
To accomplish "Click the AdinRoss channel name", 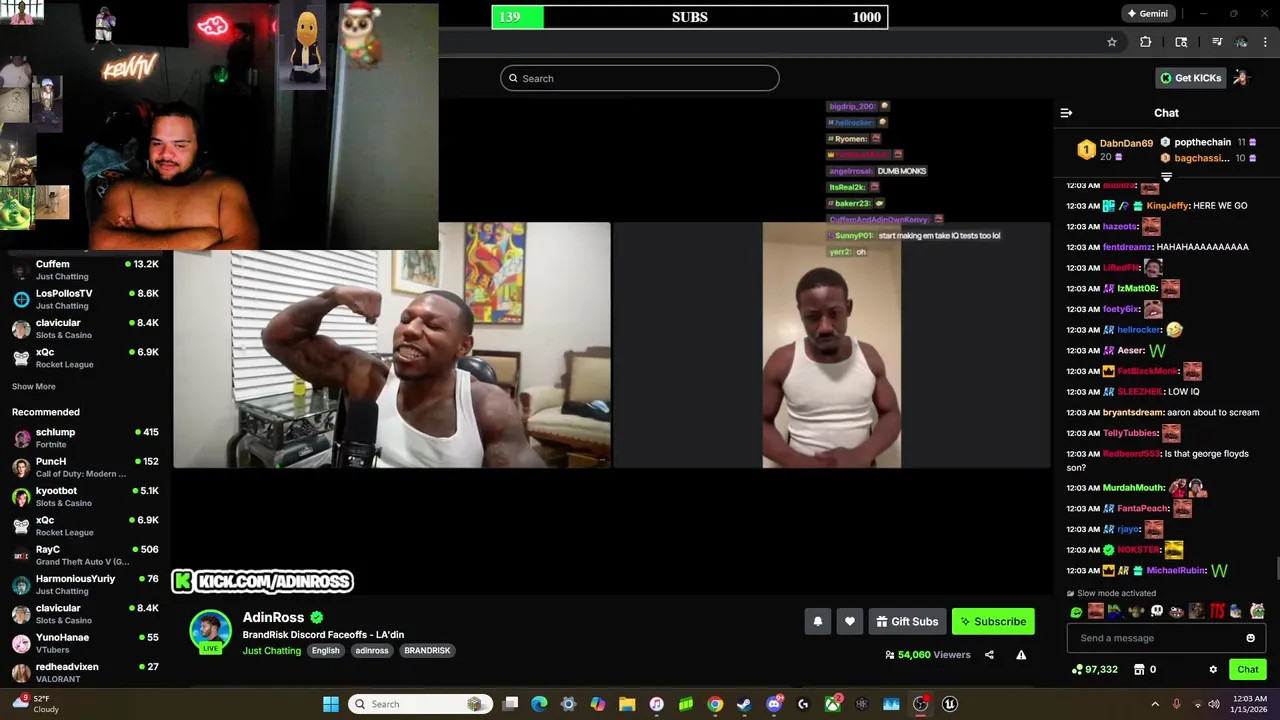I will click(273, 617).
